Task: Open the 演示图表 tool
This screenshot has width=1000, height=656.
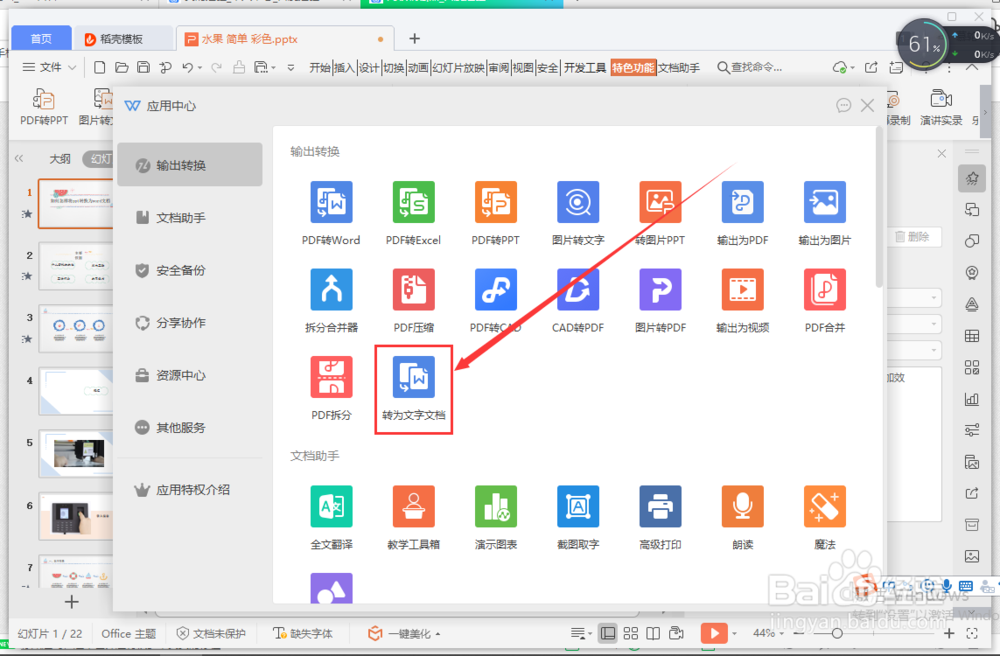Action: pos(496,517)
